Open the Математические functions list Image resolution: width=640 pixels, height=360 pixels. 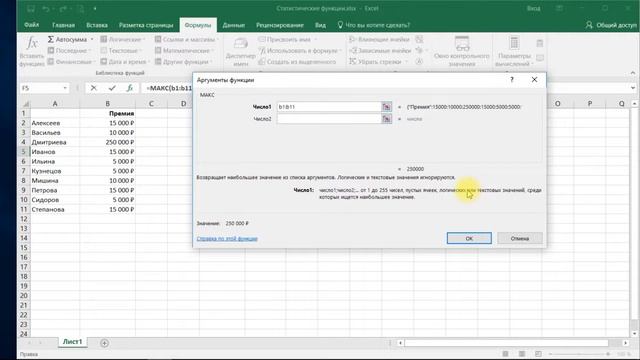184,51
